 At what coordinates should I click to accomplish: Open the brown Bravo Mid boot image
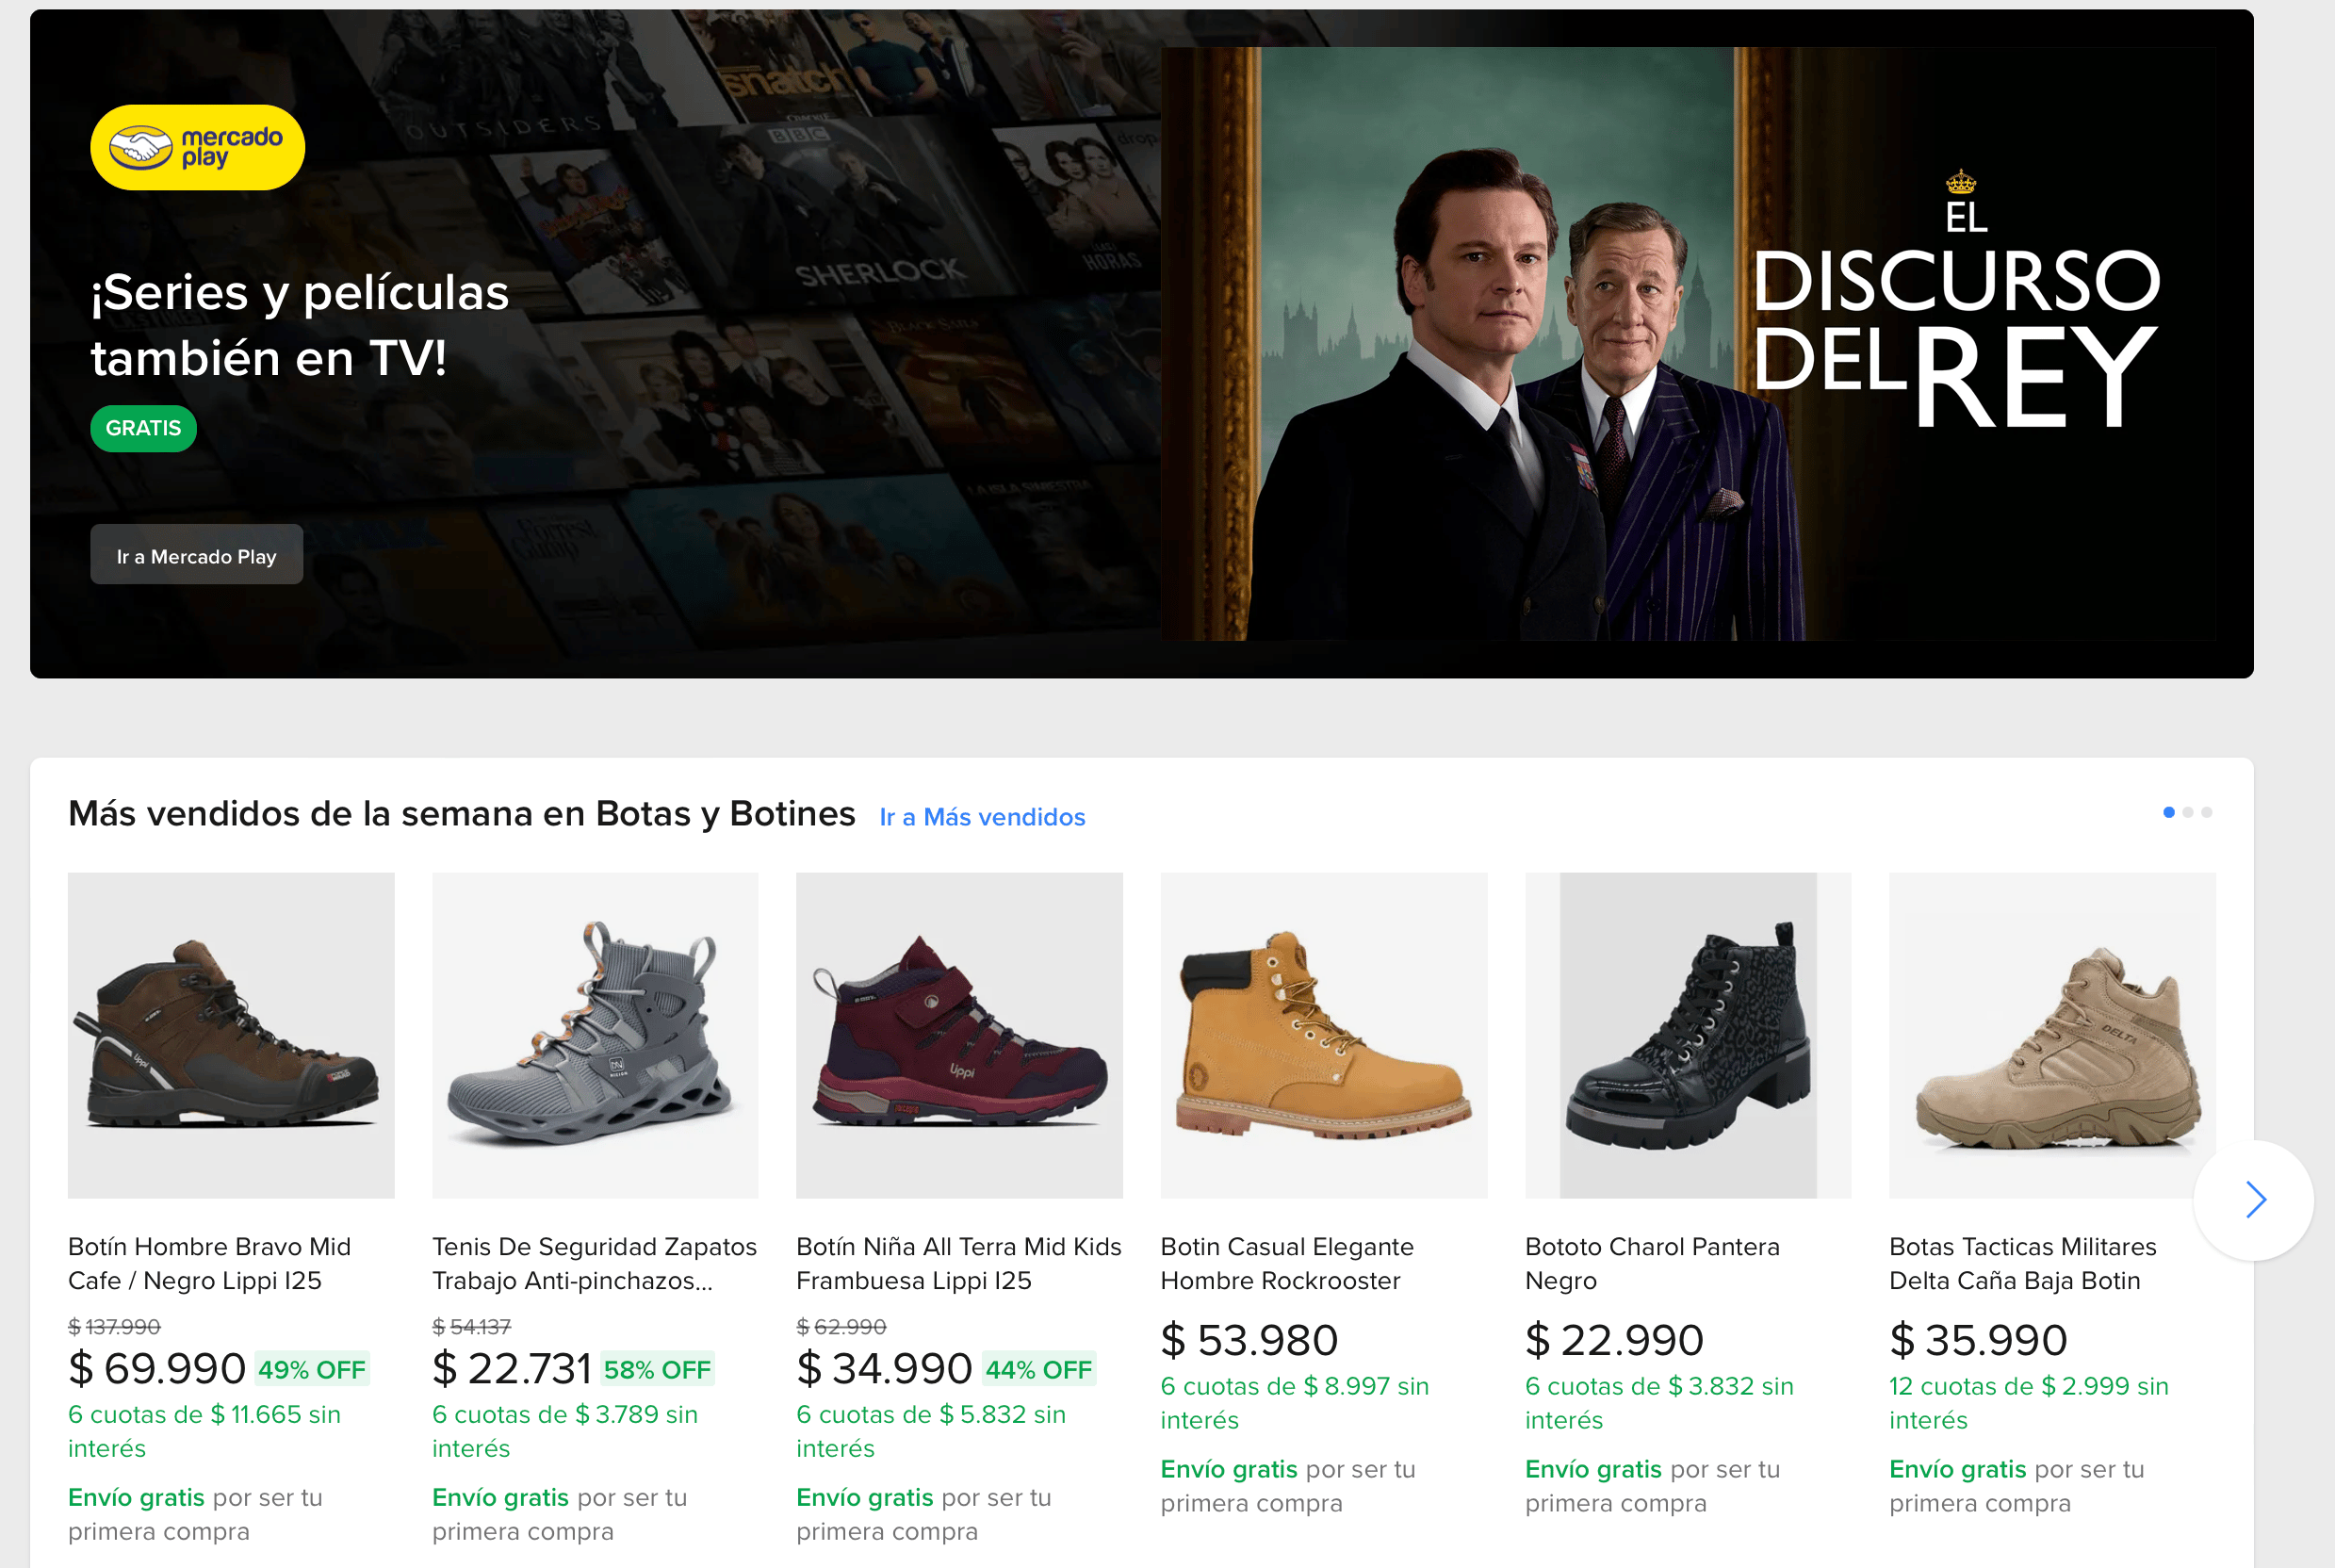coord(231,1035)
